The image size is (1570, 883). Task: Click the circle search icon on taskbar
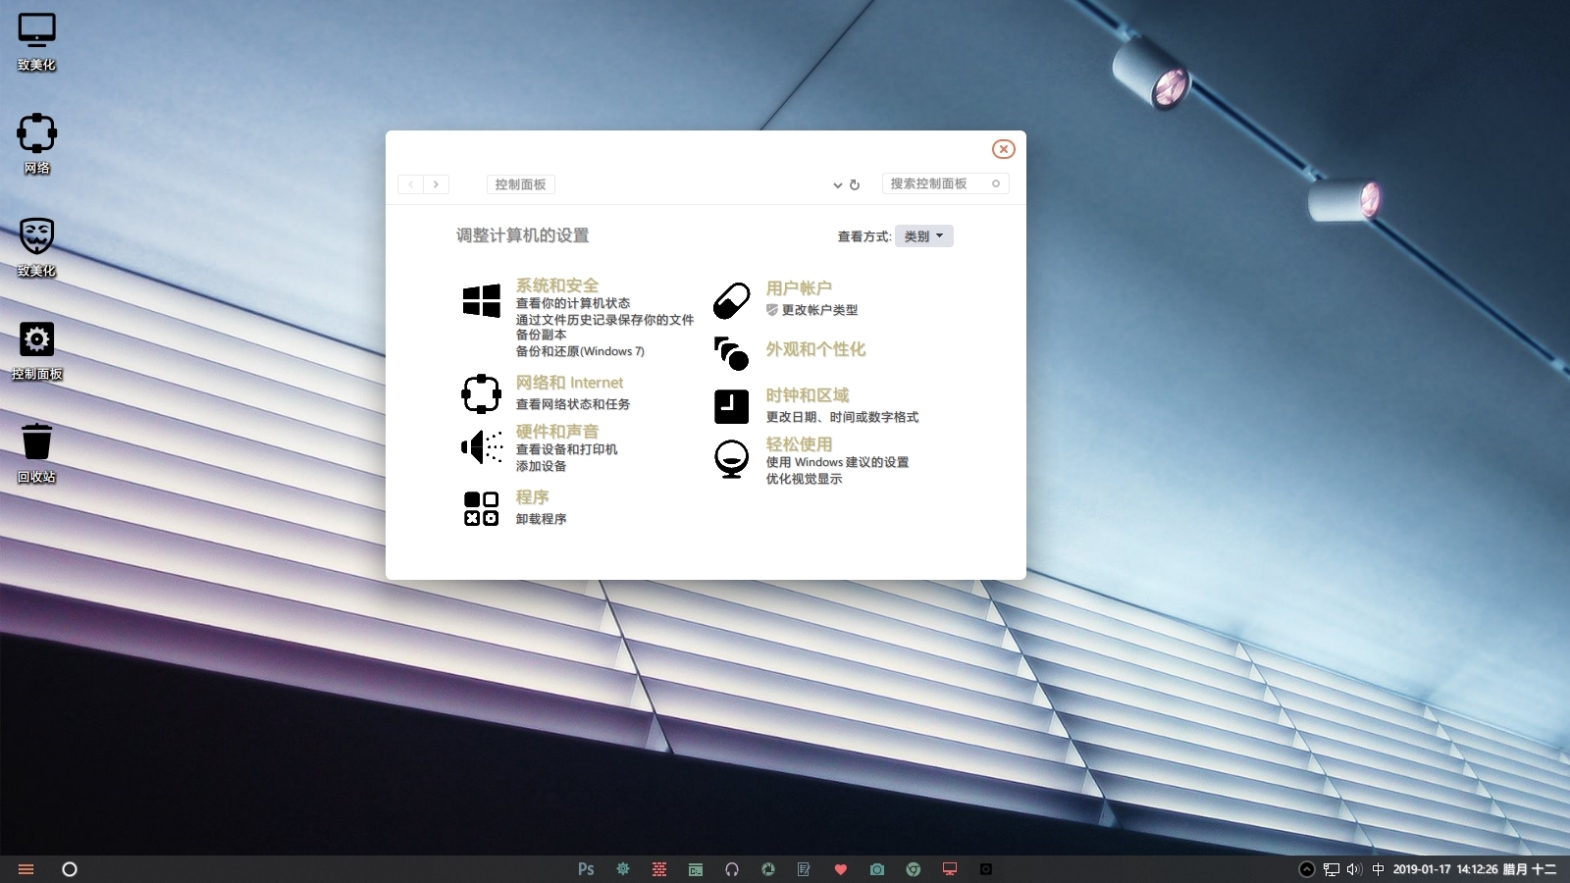pyautogui.click(x=69, y=869)
